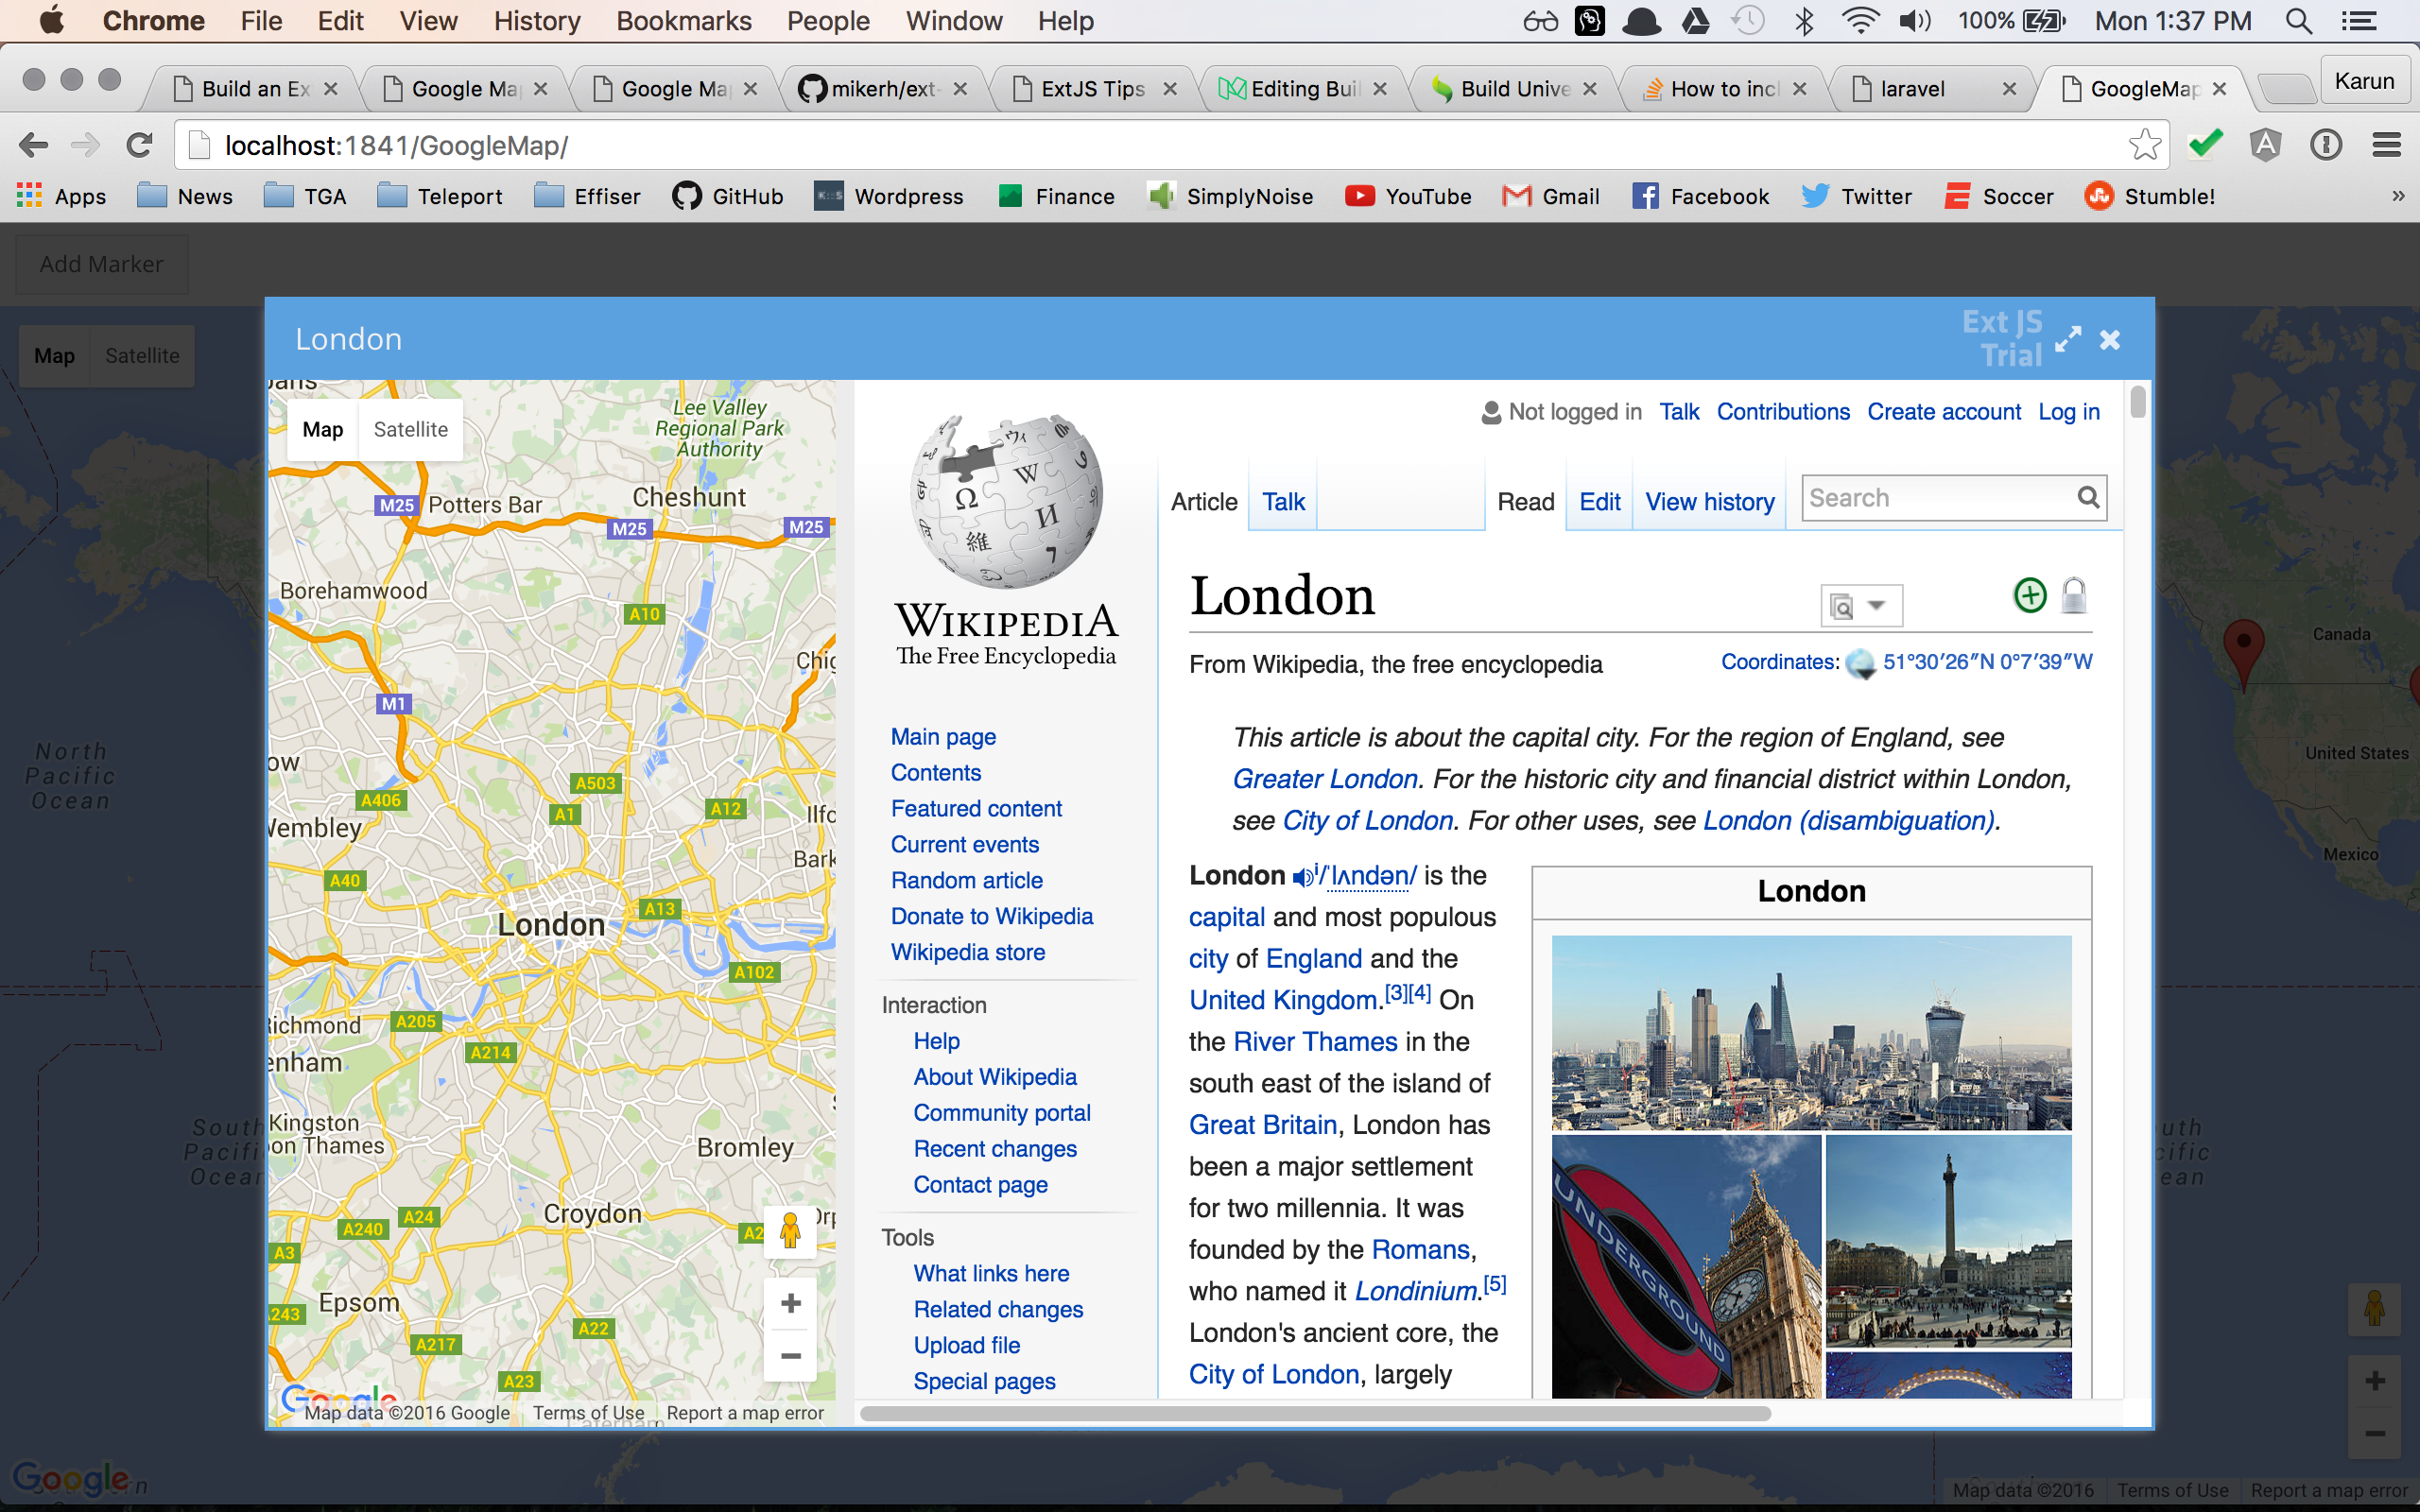Open the page preview dropdown beside the title
The image size is (2420, 1512).
click(1861, 605)
